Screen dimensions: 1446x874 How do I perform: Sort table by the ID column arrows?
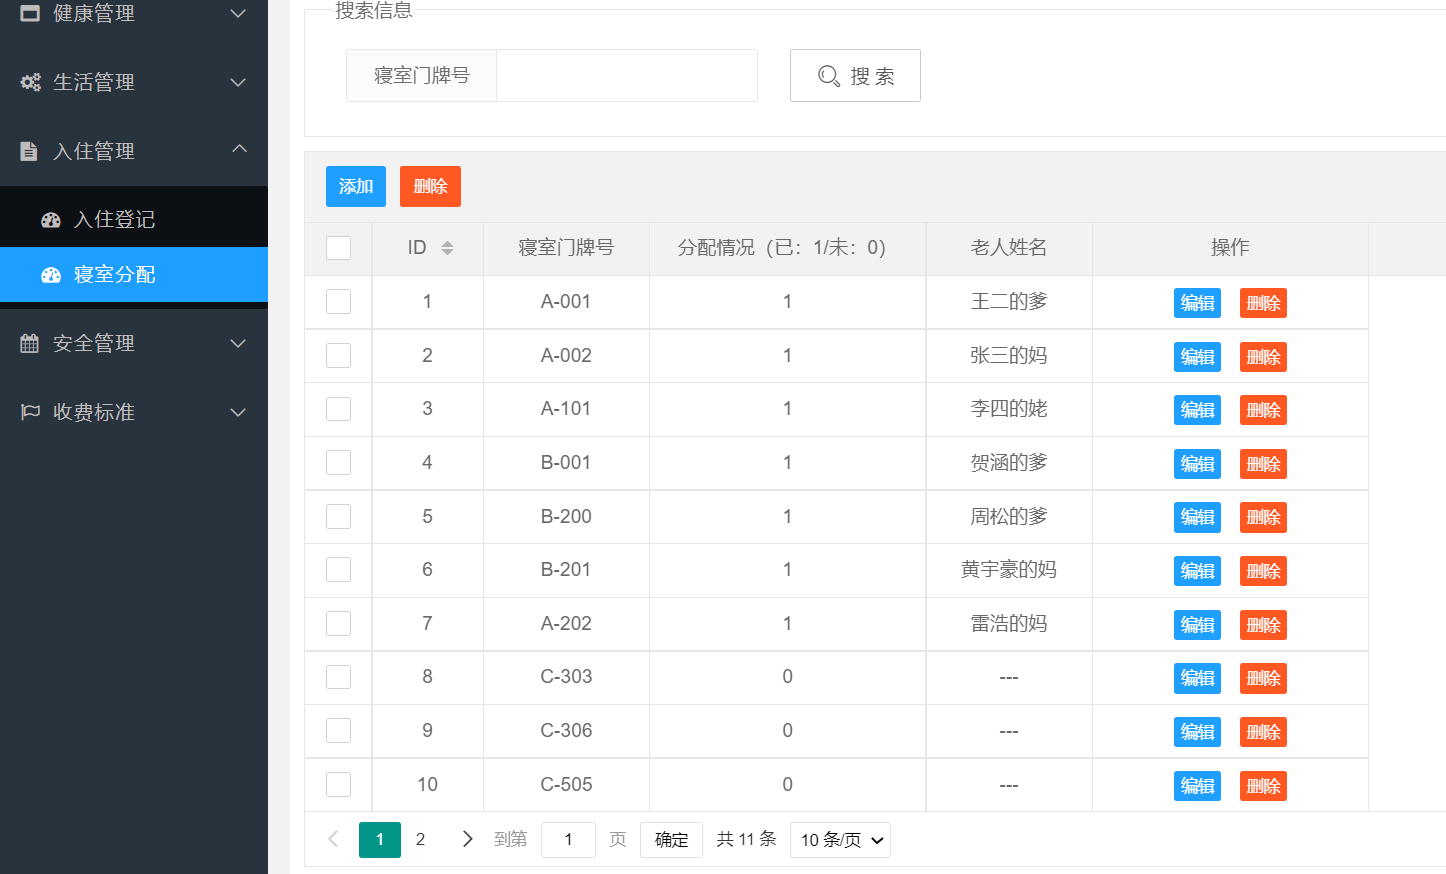447,248
